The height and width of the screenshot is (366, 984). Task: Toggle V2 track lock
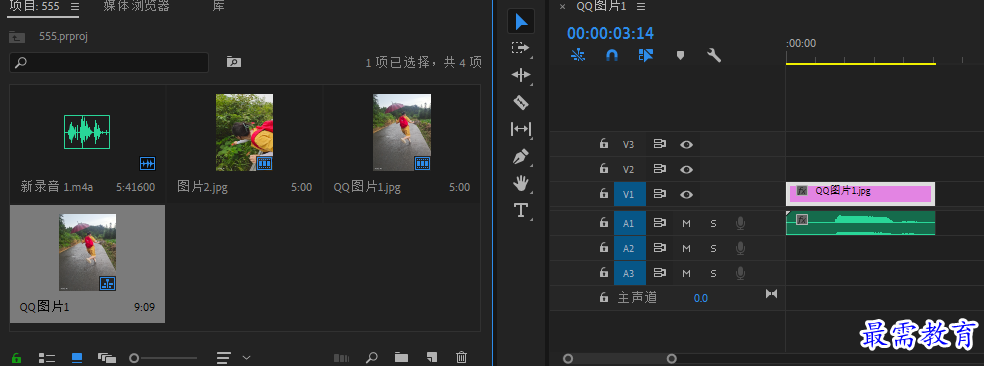tap(604, 169)
